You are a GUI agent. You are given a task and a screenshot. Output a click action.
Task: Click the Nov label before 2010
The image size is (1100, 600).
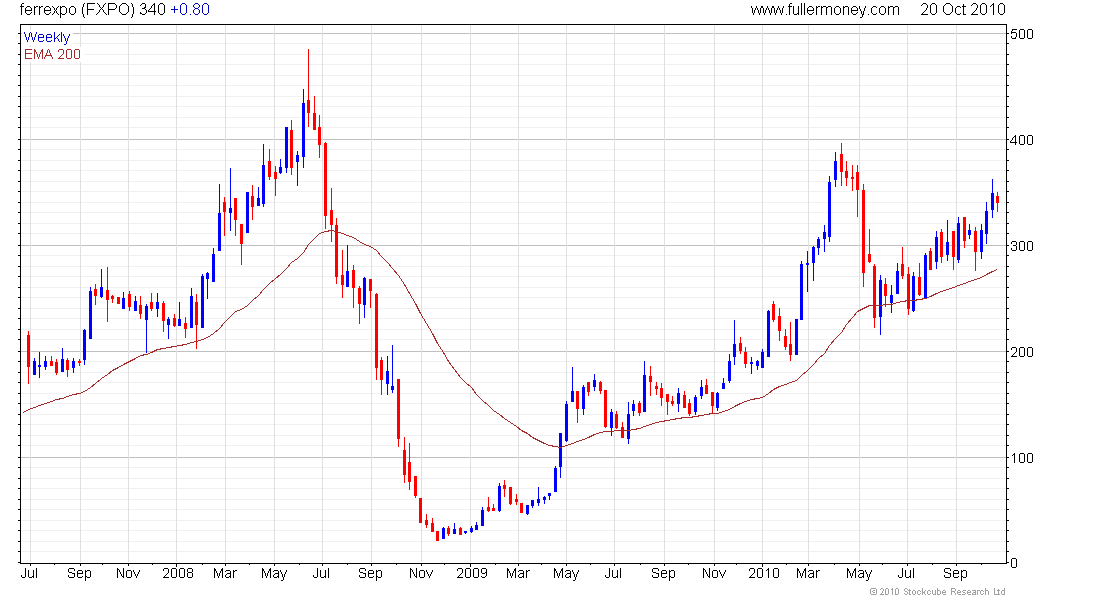pyautogui.click(x=713, y=573)
